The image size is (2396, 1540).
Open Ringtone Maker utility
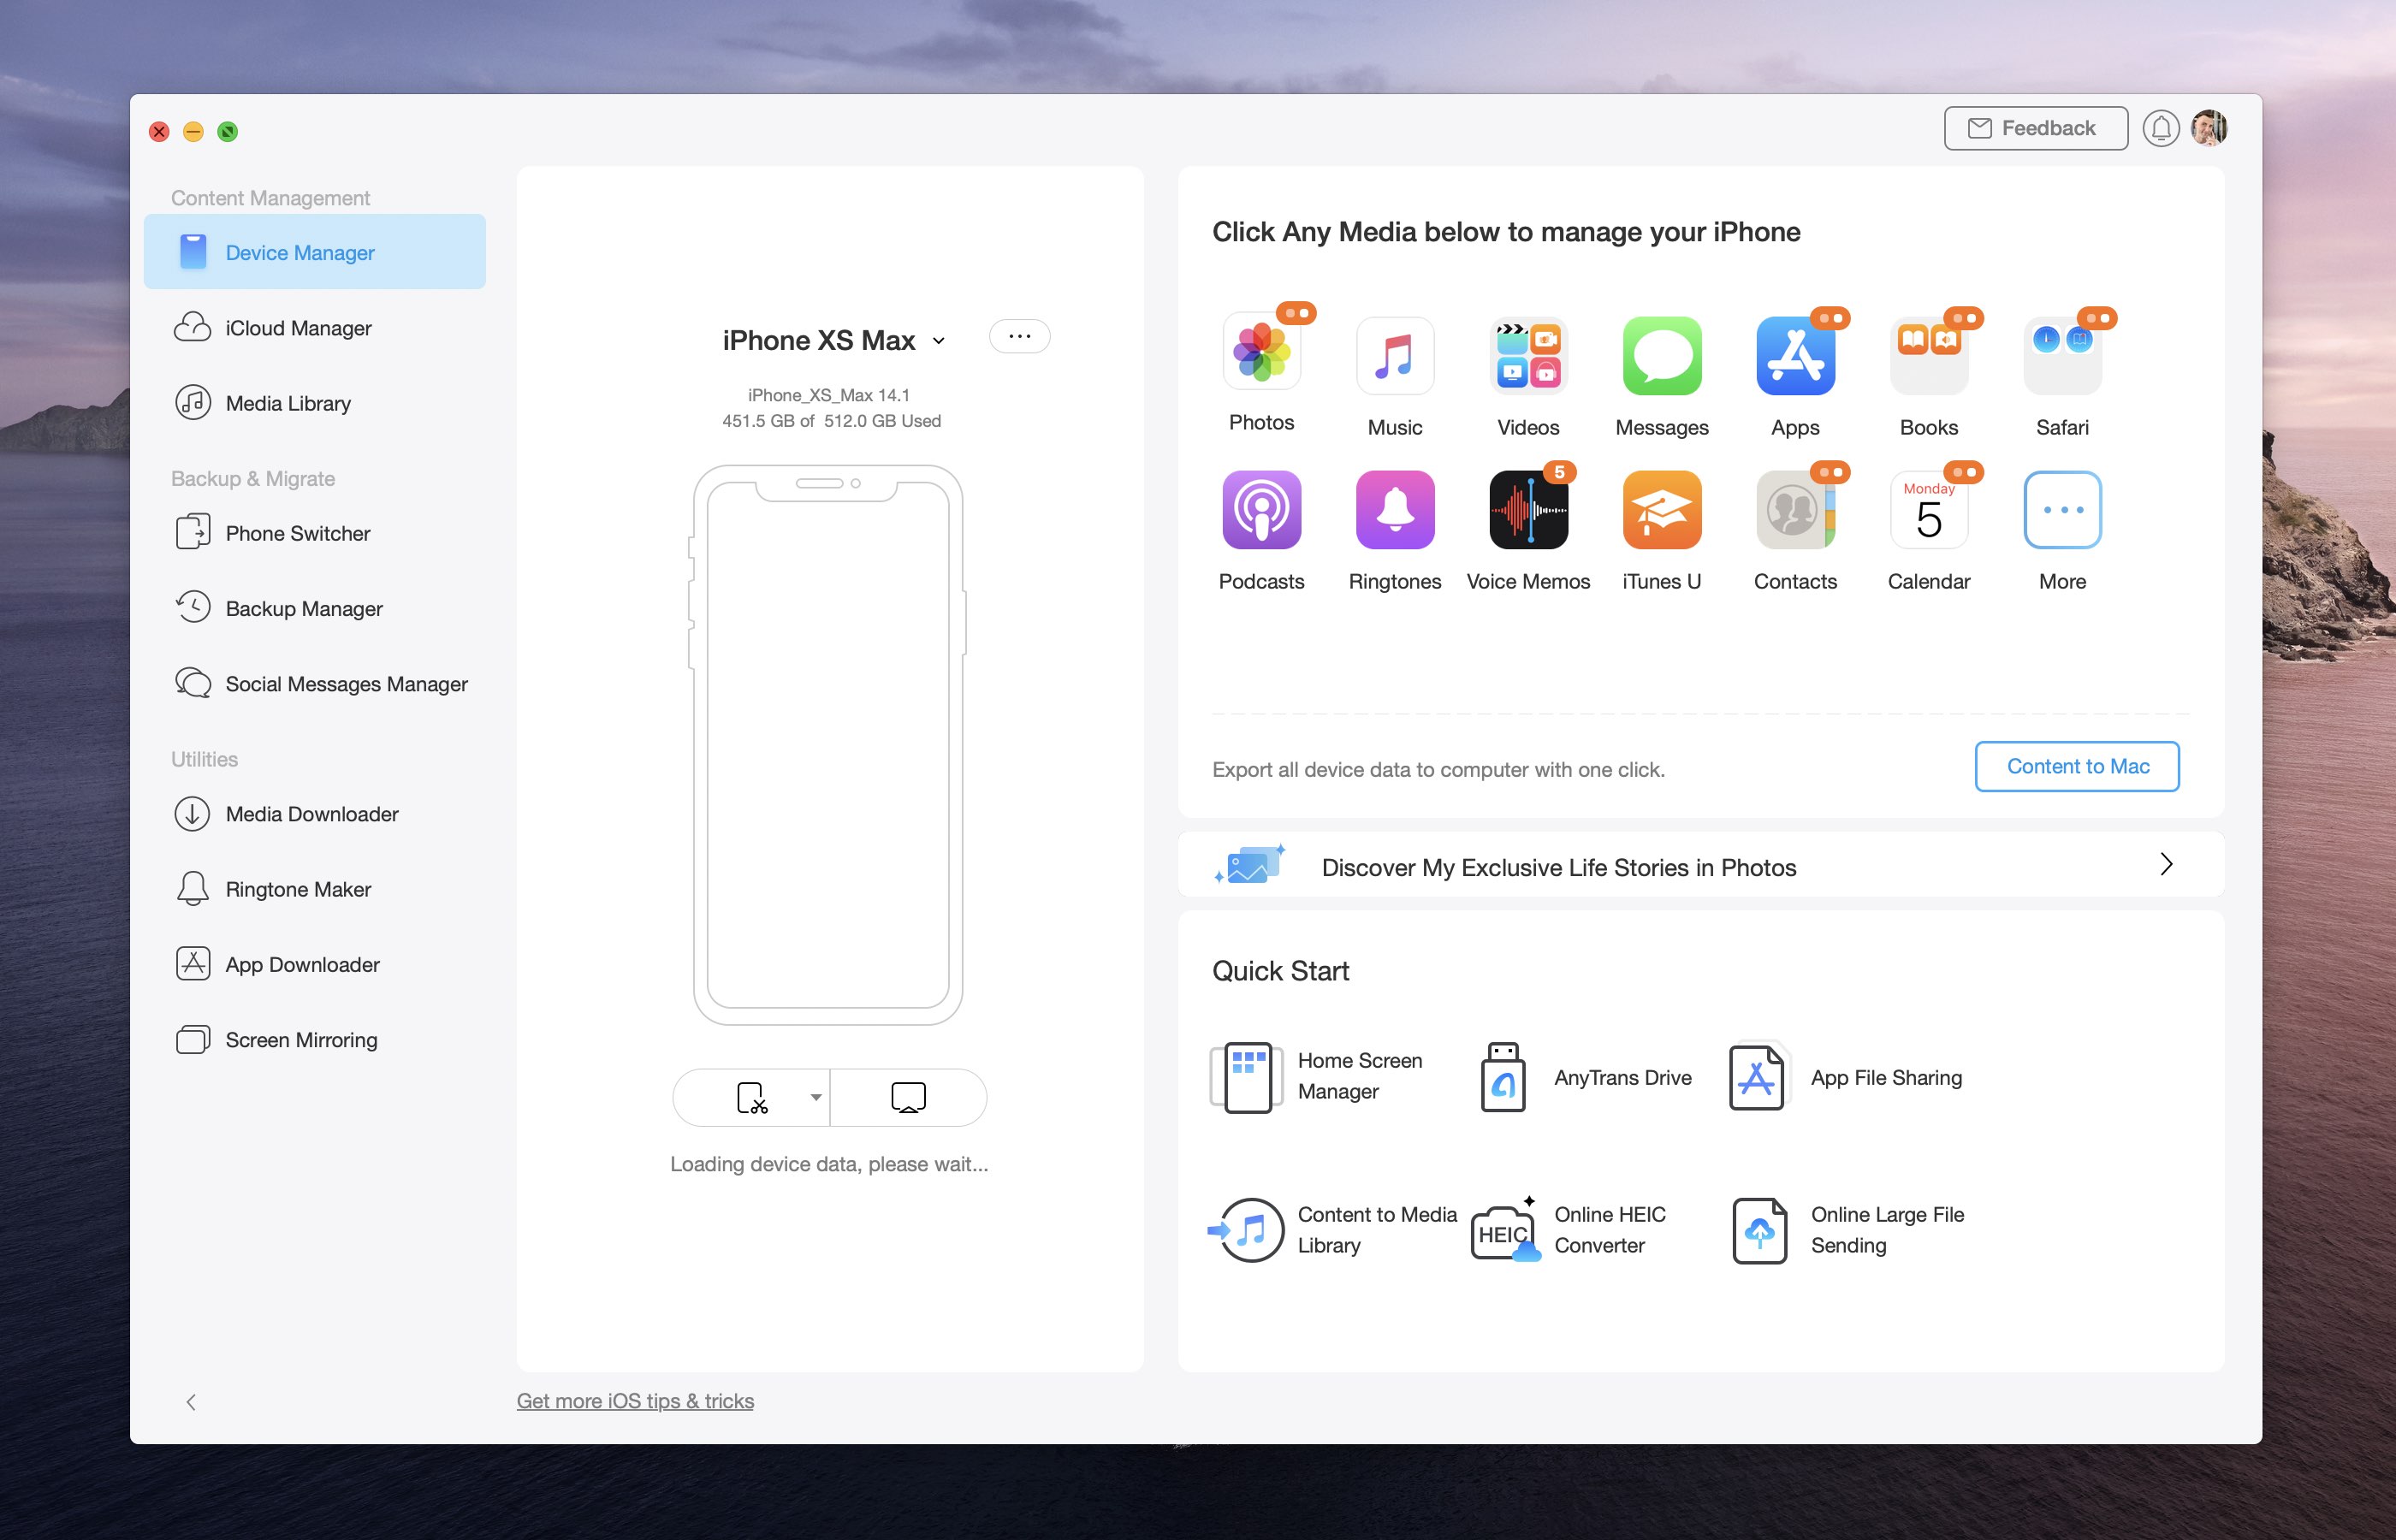click(x=314, y=889)
